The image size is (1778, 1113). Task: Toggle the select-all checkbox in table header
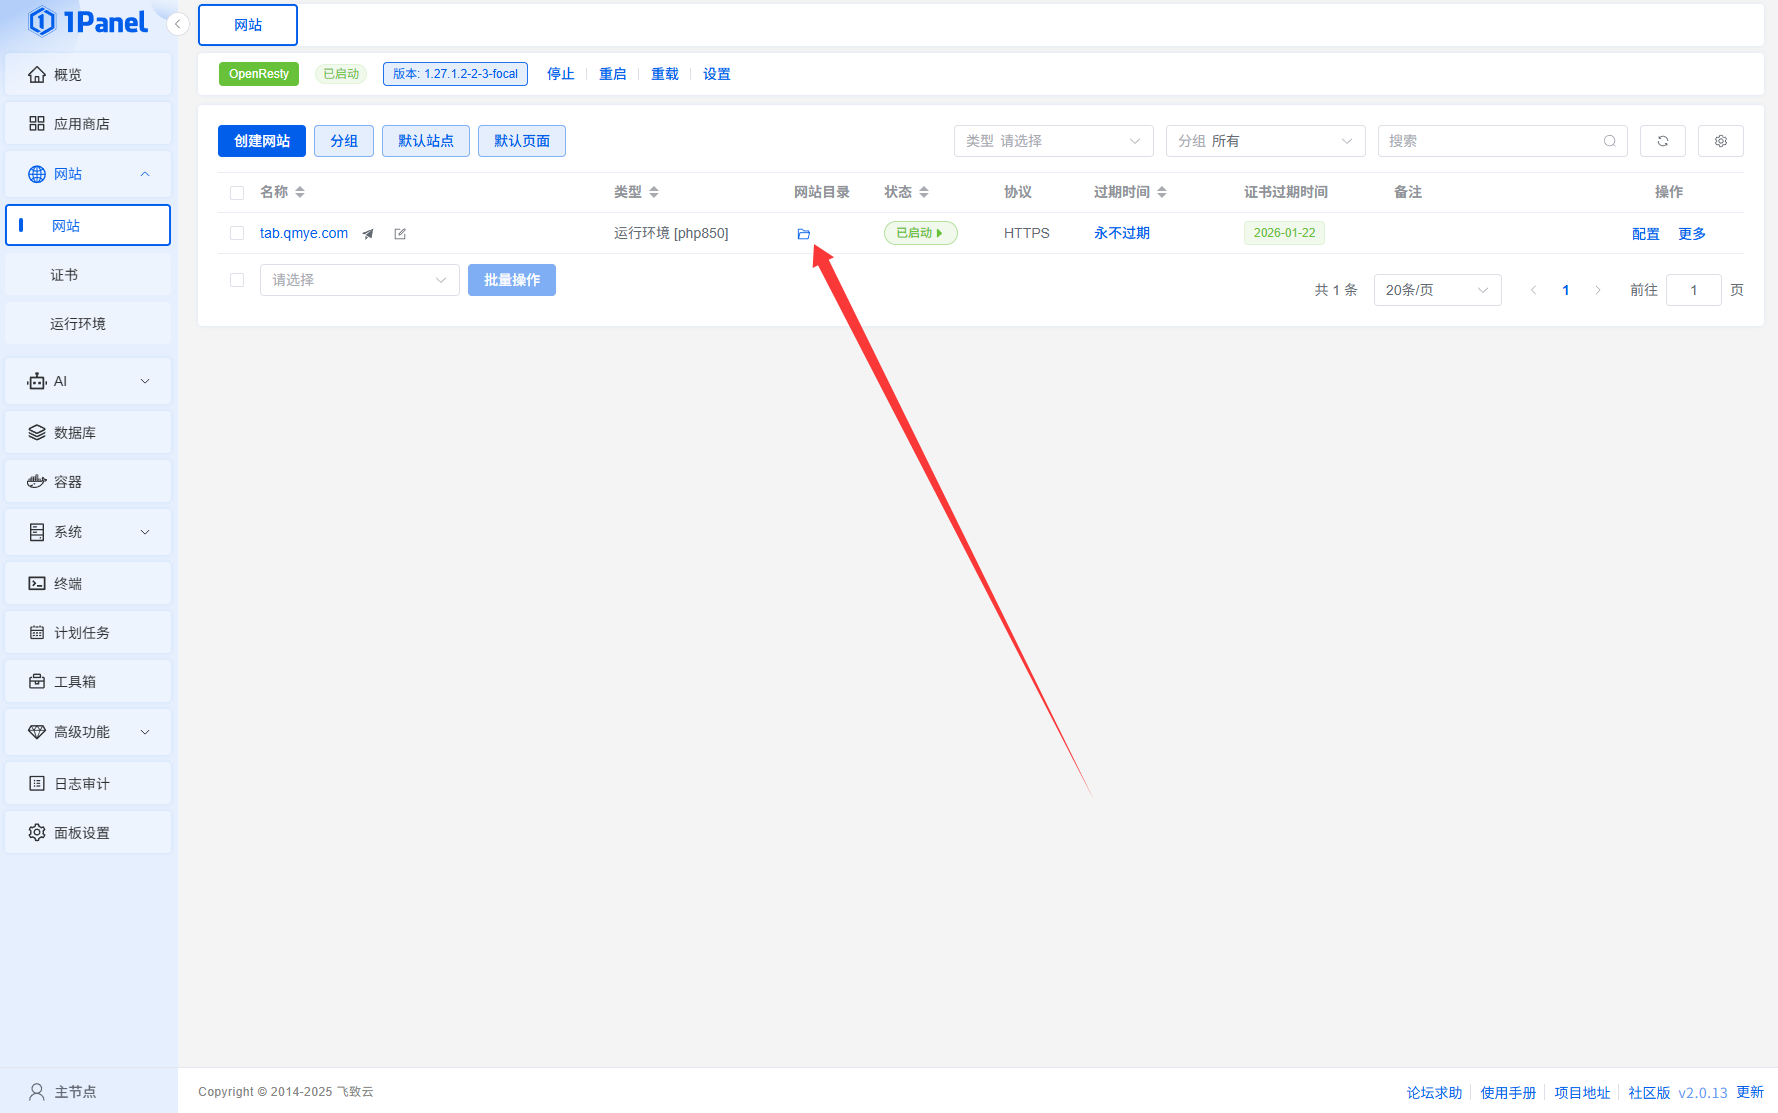pos(237,193)
